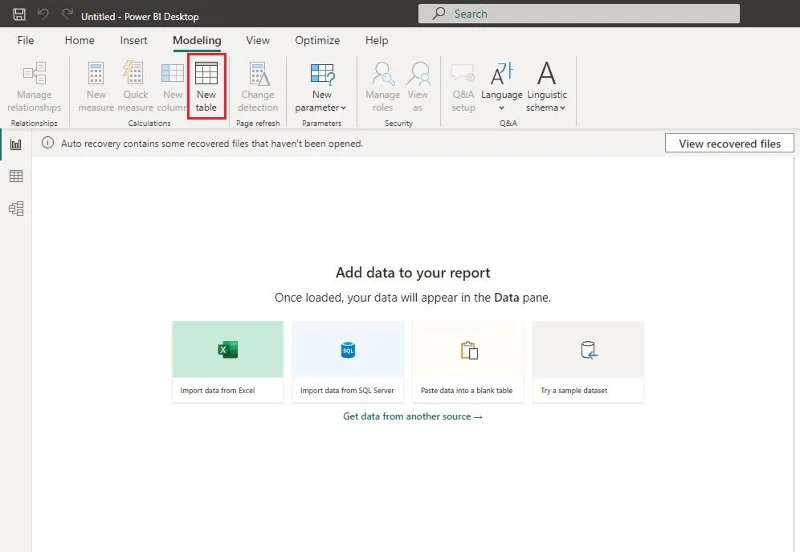Click the Relationships group label

coord(34,123)
